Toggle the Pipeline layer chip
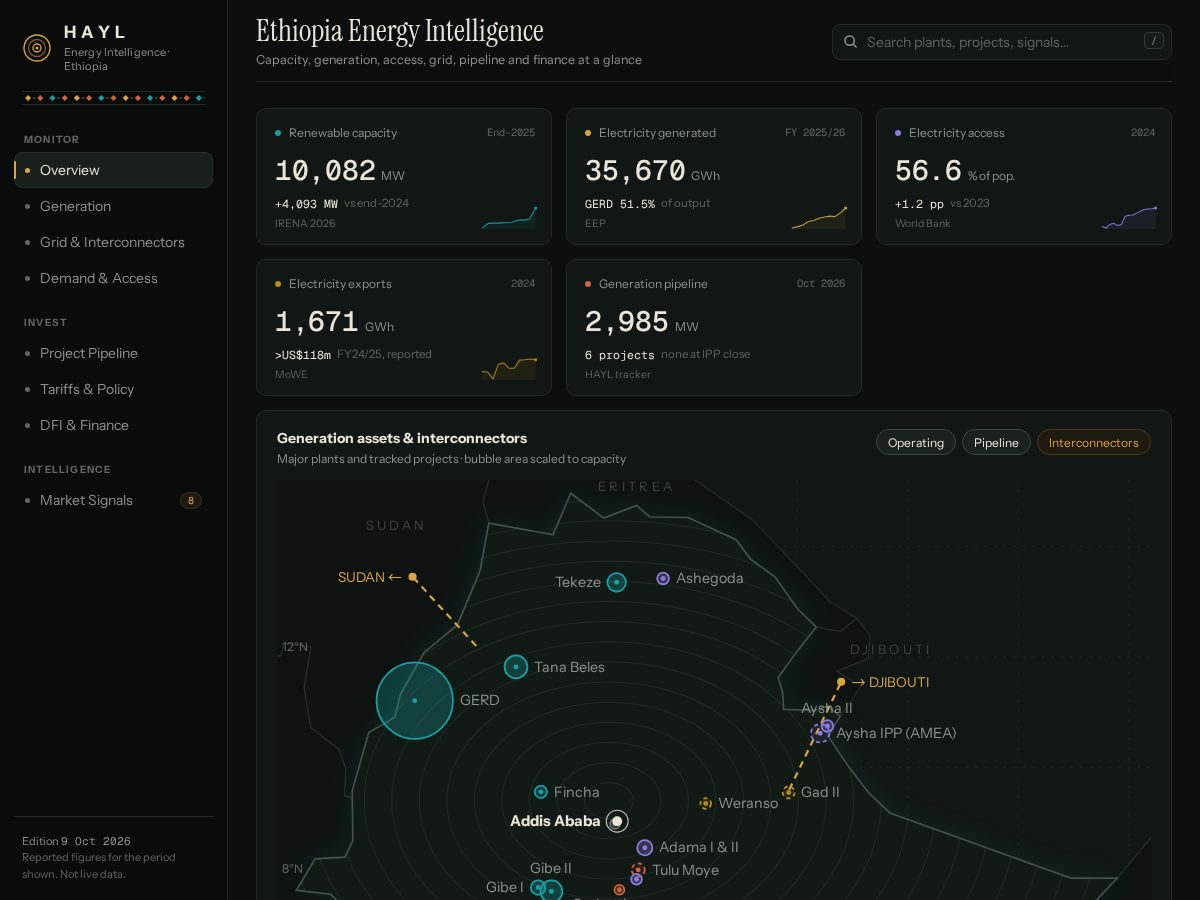Viewport: 1200px width, 900px height. tap(996, 442)
